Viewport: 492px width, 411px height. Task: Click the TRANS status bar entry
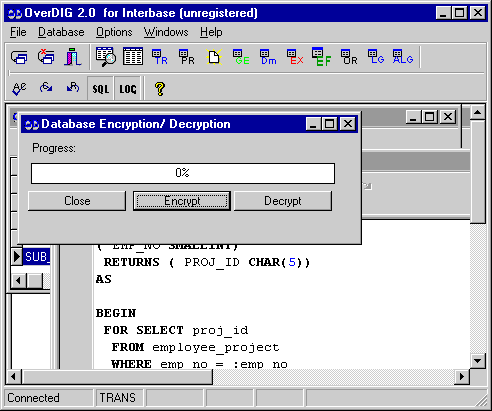tap(120, 398)
